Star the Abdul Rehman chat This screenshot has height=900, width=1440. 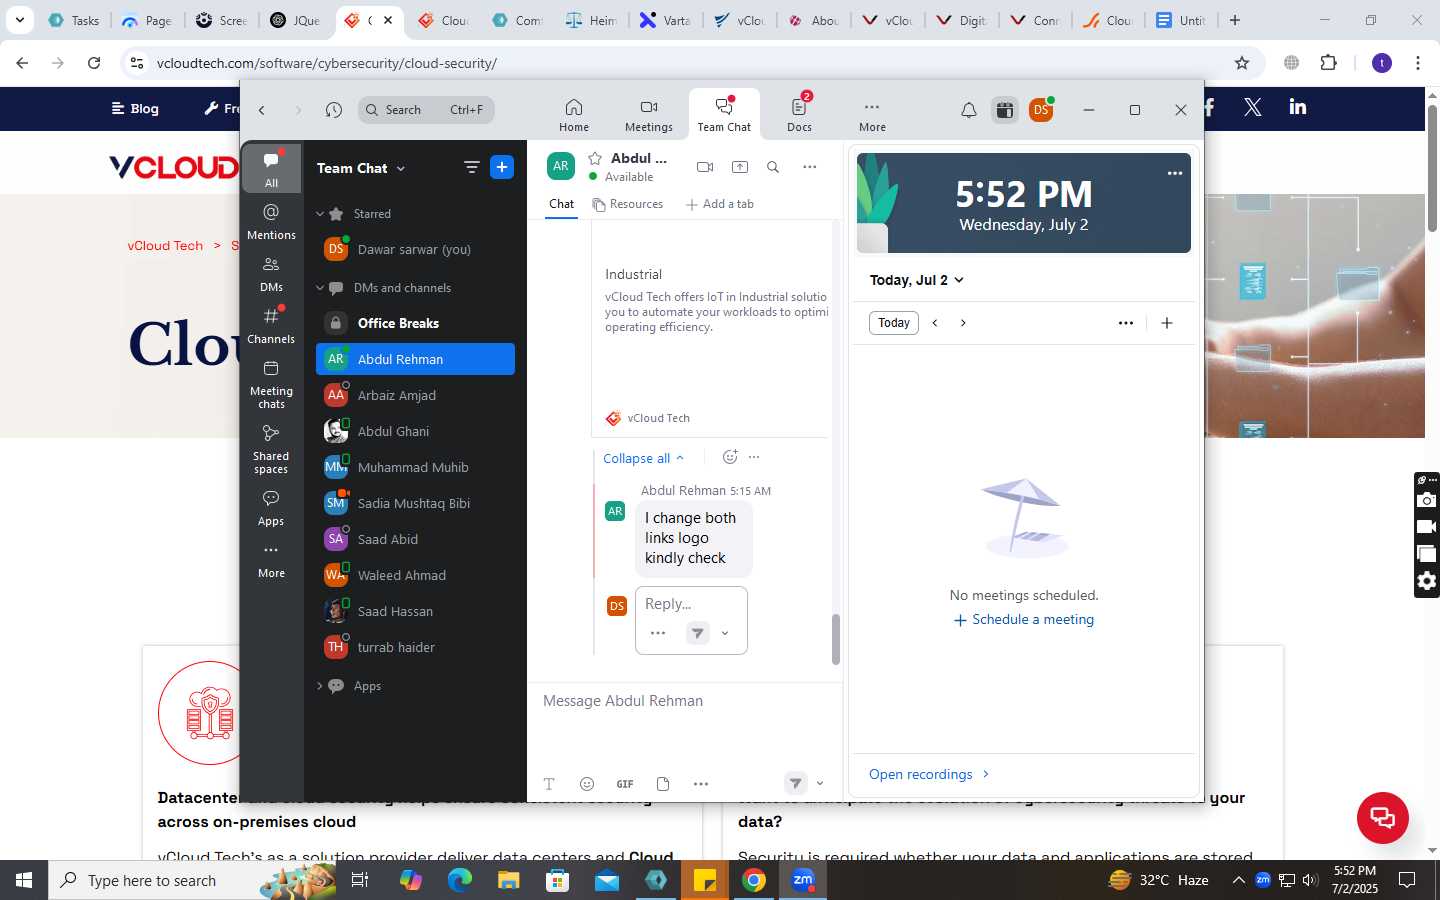click(x=595, y=158)
